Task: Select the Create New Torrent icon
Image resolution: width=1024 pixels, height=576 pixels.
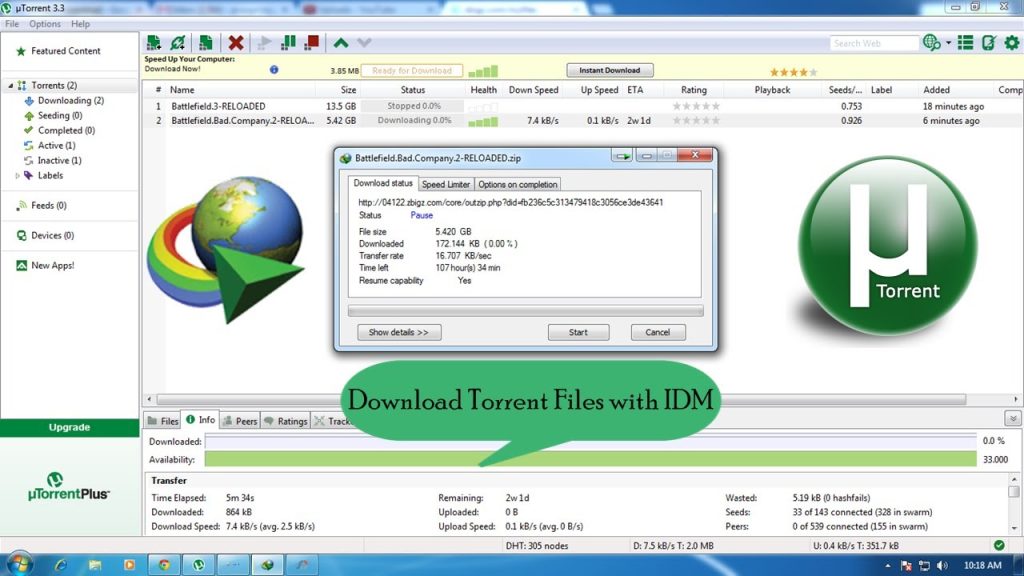Action: point(206,42)
